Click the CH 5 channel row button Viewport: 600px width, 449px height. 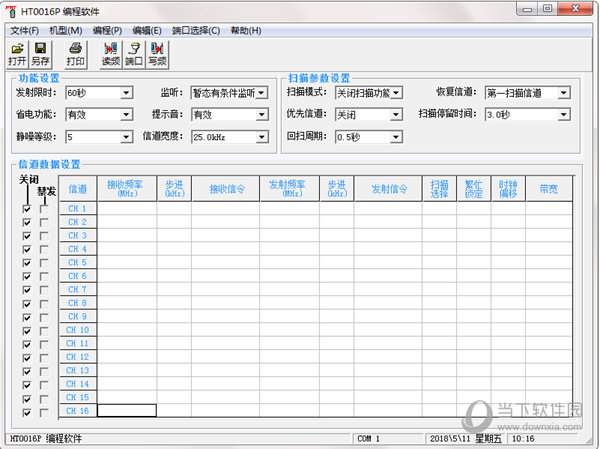pos(77,262)
